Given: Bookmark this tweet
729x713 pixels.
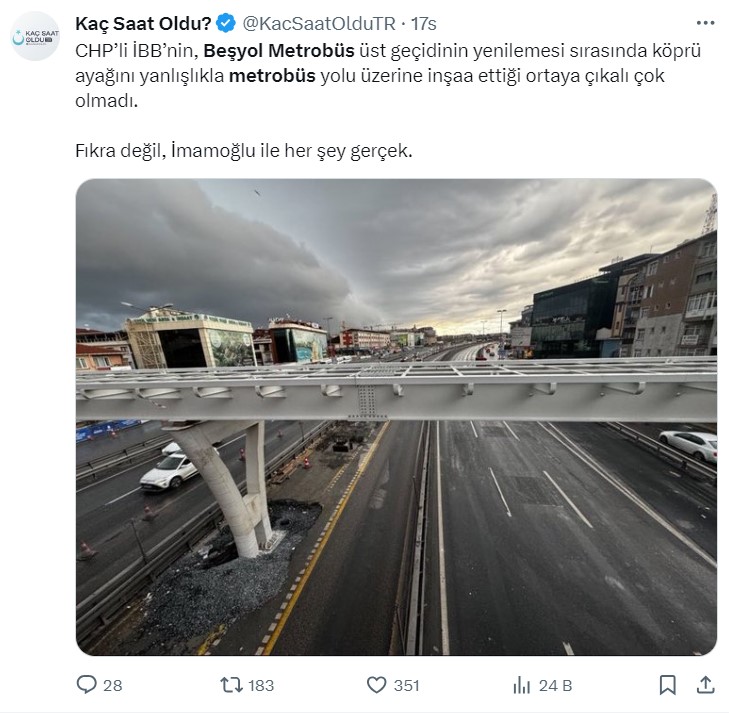Looking at the screenshot, I should (x=668, y=685).
